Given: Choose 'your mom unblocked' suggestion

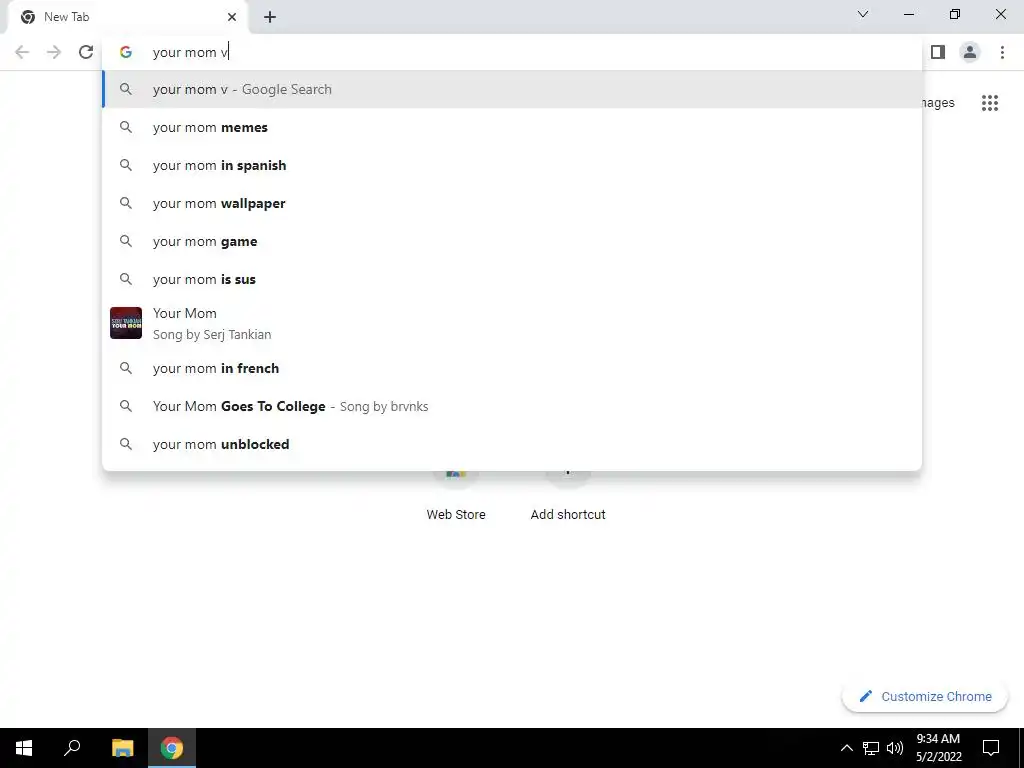Looking at the screenshot, I should 512,444.
